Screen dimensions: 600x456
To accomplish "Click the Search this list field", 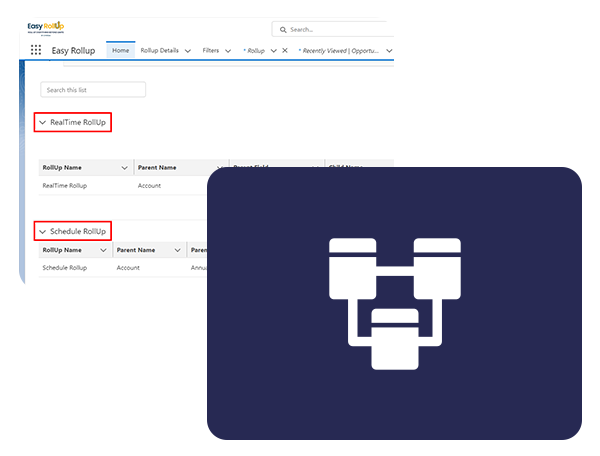I will [x=93, y=90].
